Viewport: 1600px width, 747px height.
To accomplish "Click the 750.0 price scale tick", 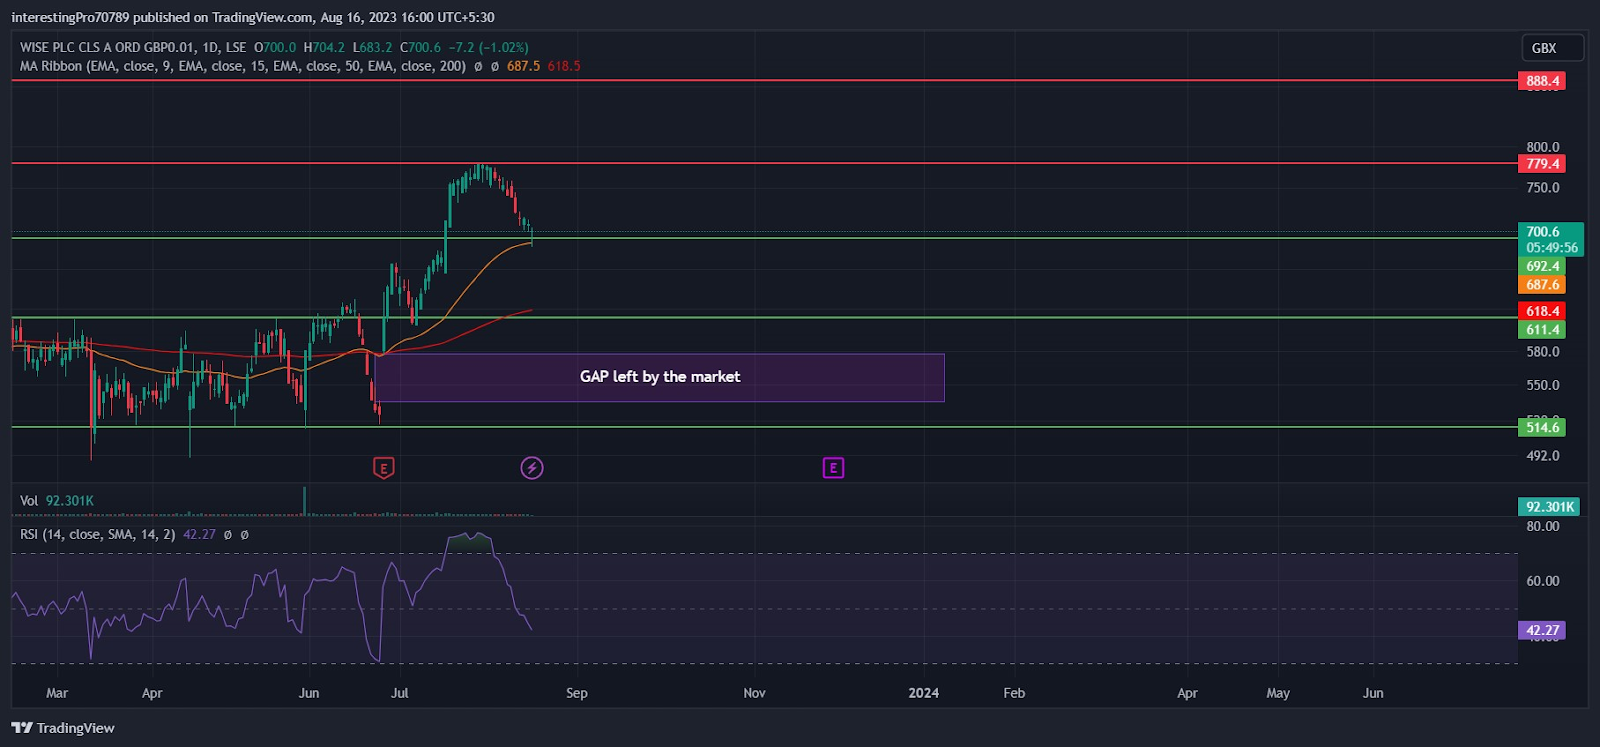I will pyautogui.click(x=1543, y=188).
